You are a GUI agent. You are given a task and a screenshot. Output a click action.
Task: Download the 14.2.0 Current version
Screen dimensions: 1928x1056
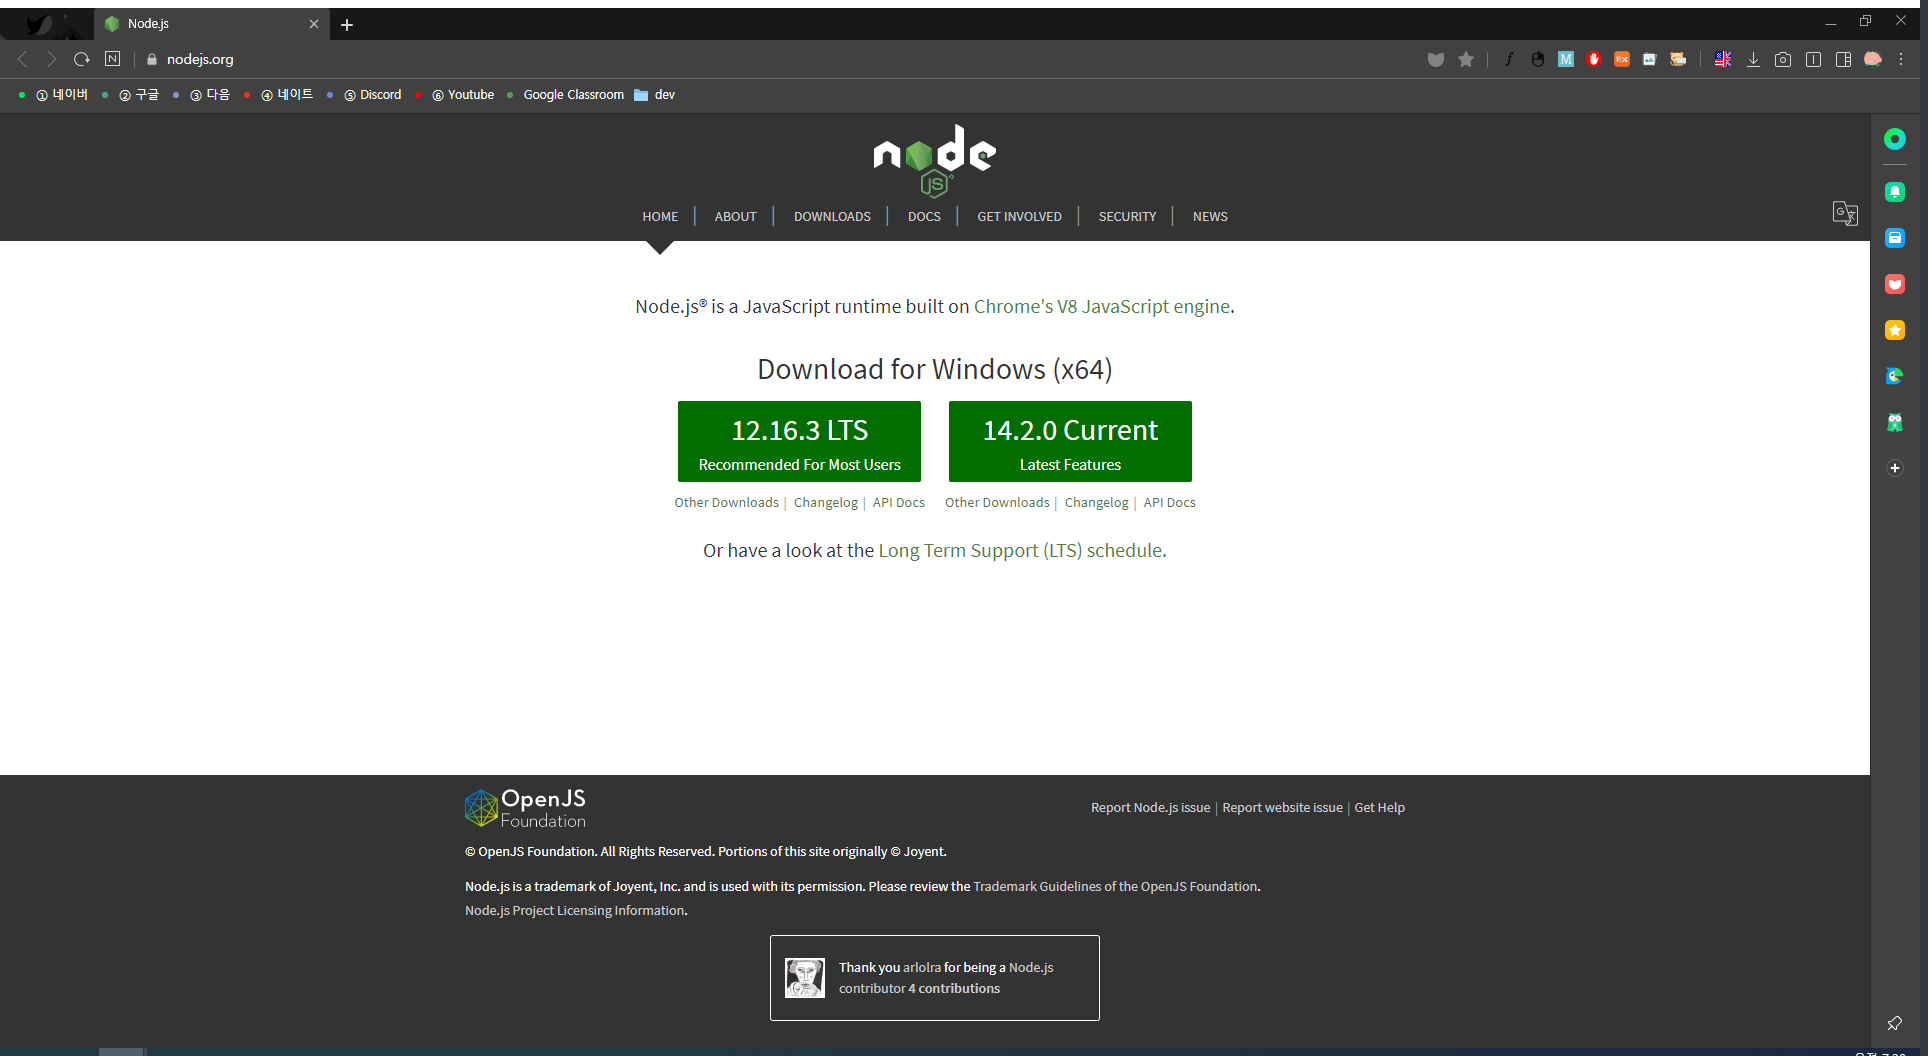(x=1070, y=441)
